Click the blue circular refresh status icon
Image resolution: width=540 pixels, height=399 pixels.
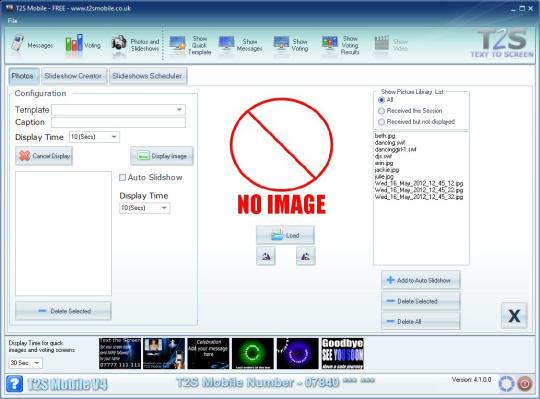pyautogui.click(x=506, y=384)
